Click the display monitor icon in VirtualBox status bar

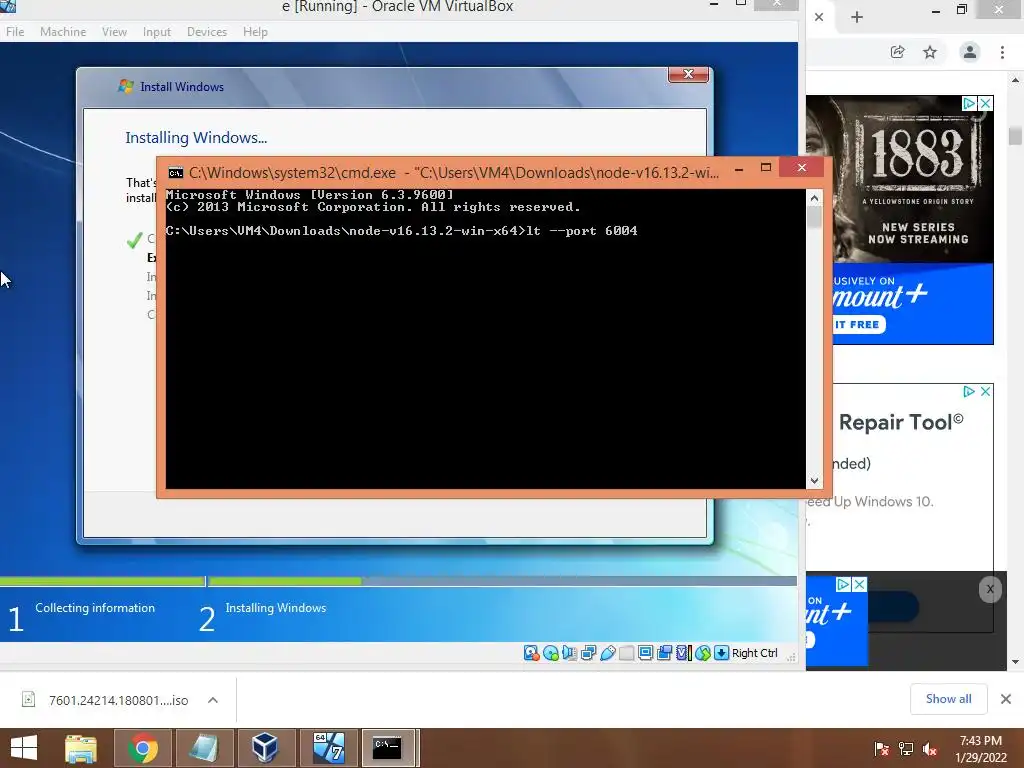point(645,653)
